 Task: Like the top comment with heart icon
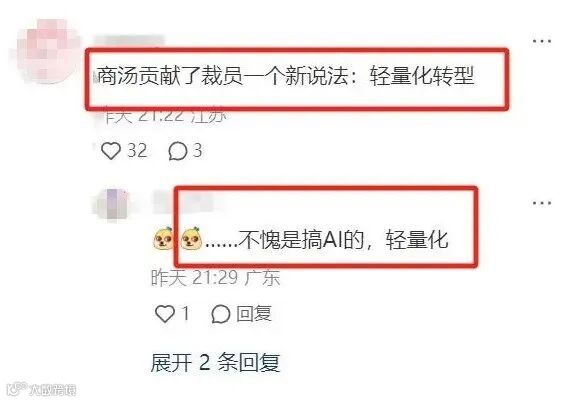coord(111,150)
